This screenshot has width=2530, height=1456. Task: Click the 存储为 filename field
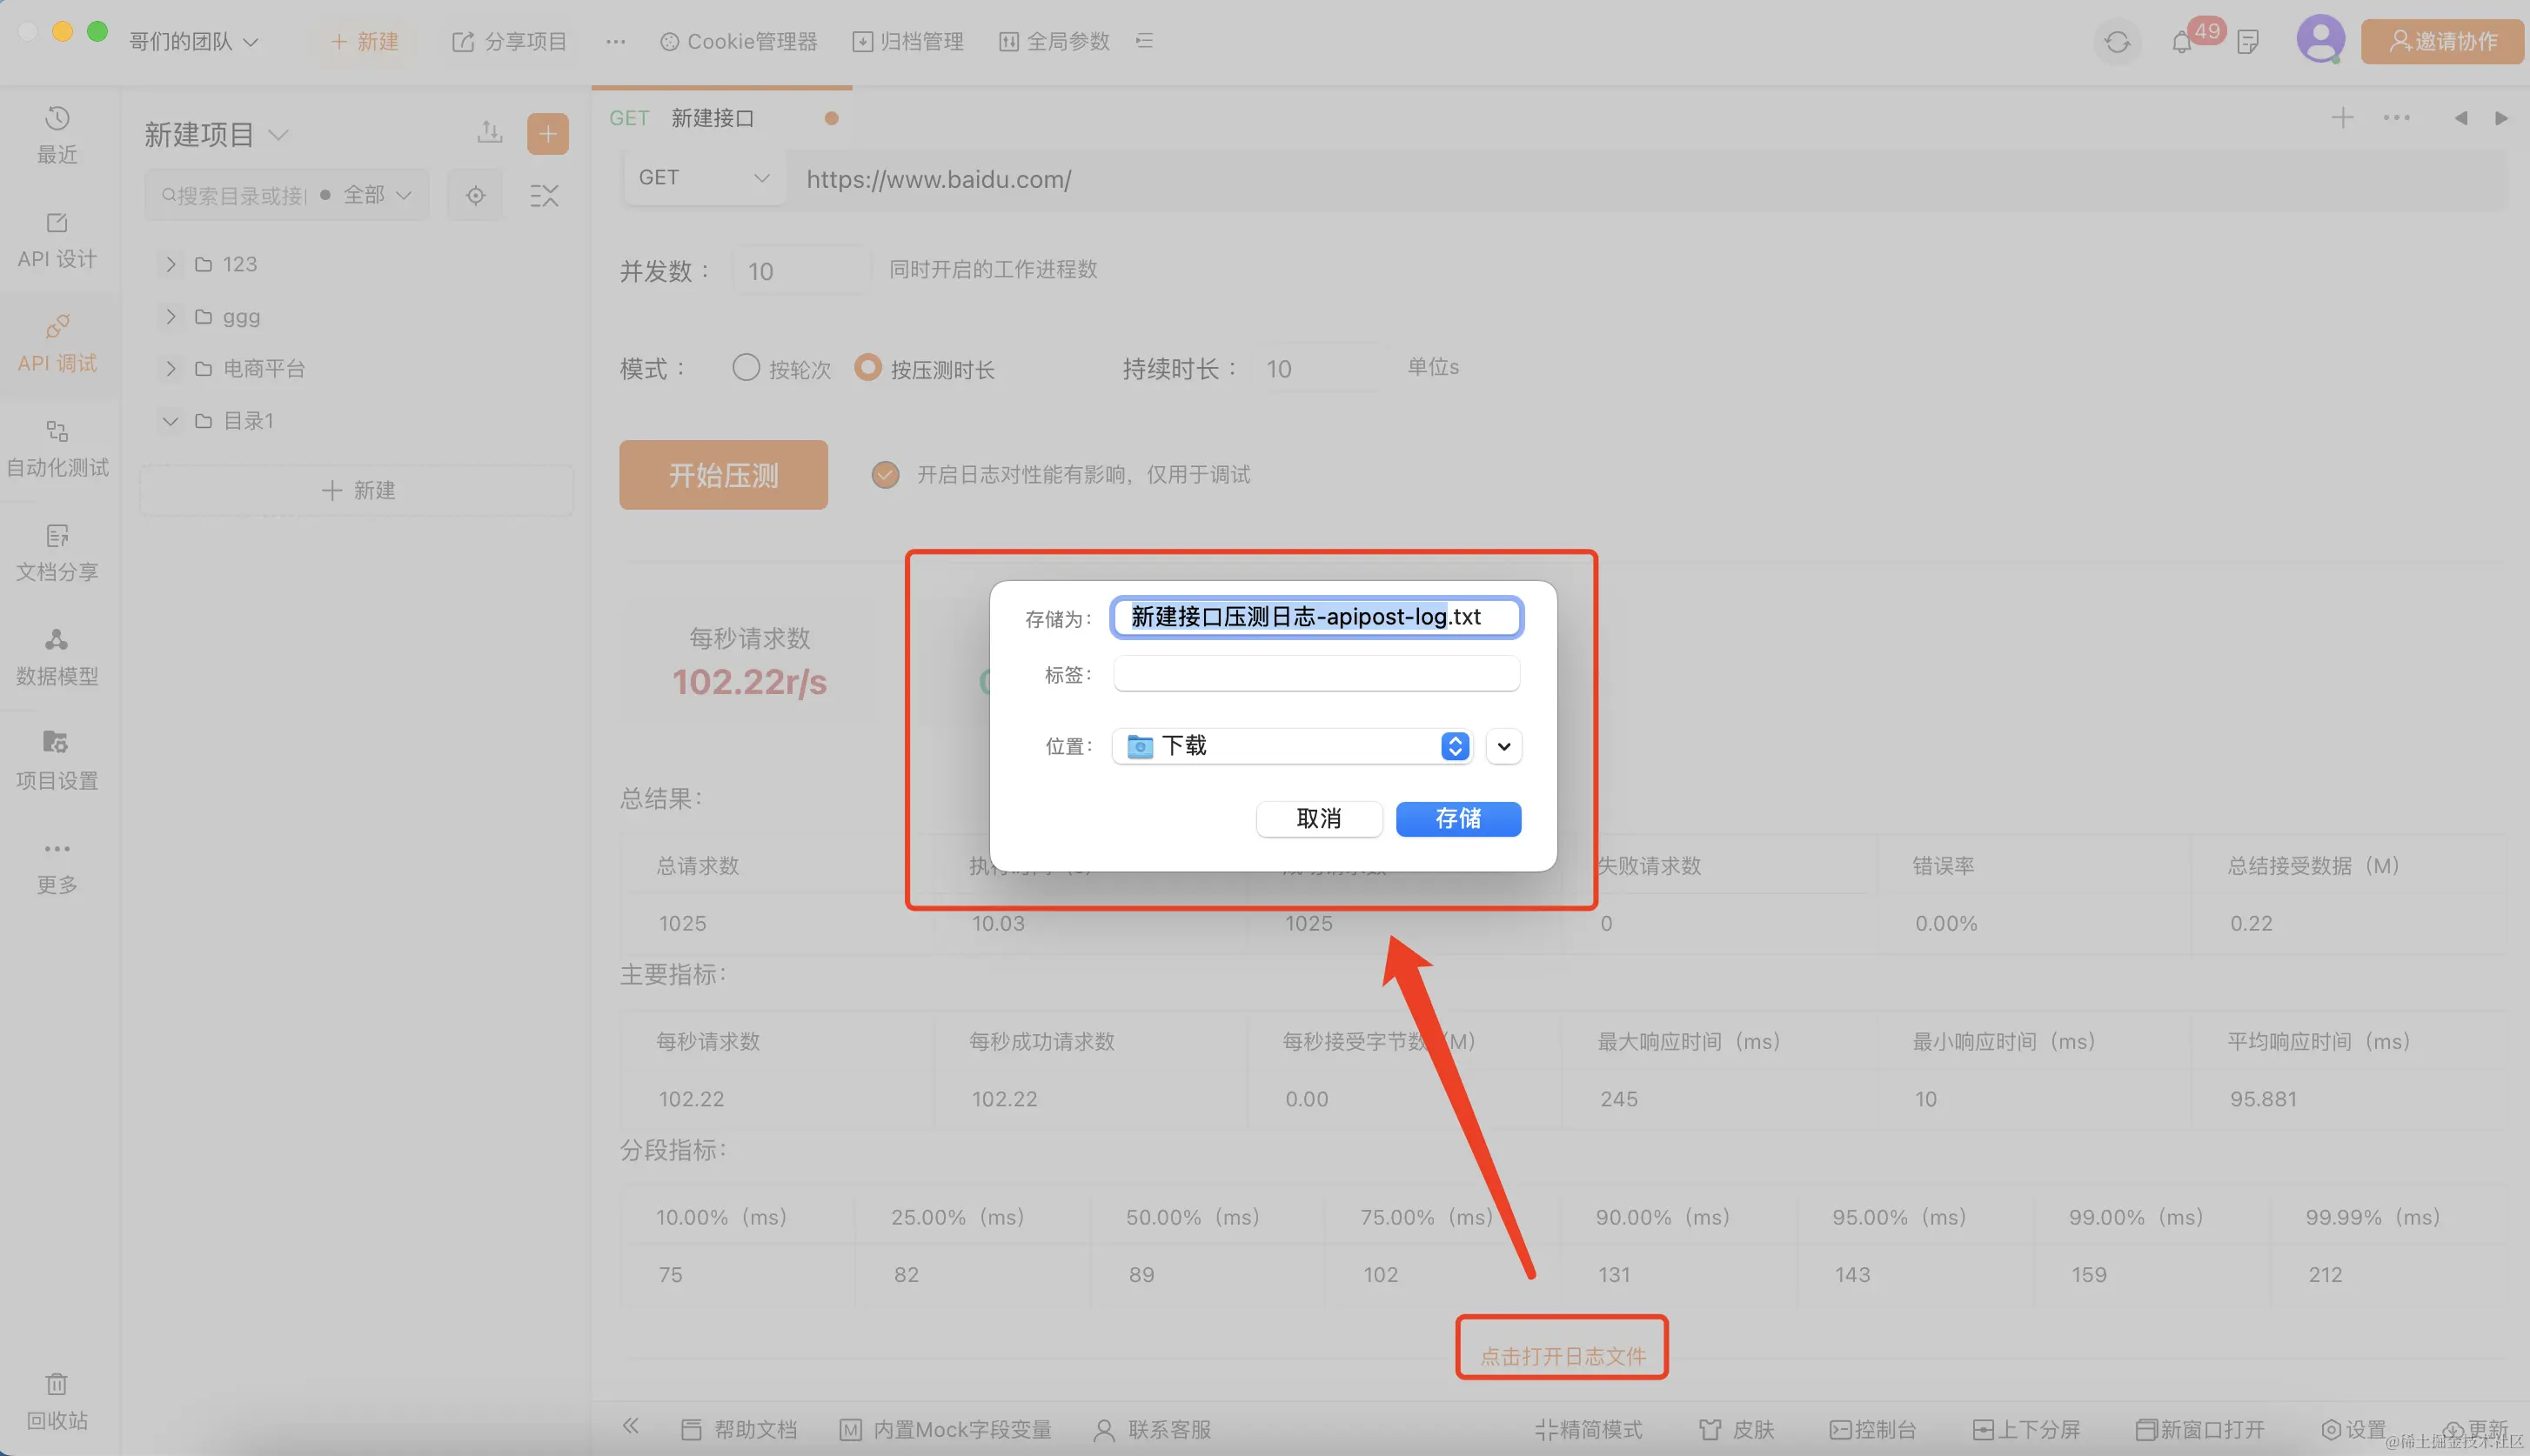(1317, 617)
